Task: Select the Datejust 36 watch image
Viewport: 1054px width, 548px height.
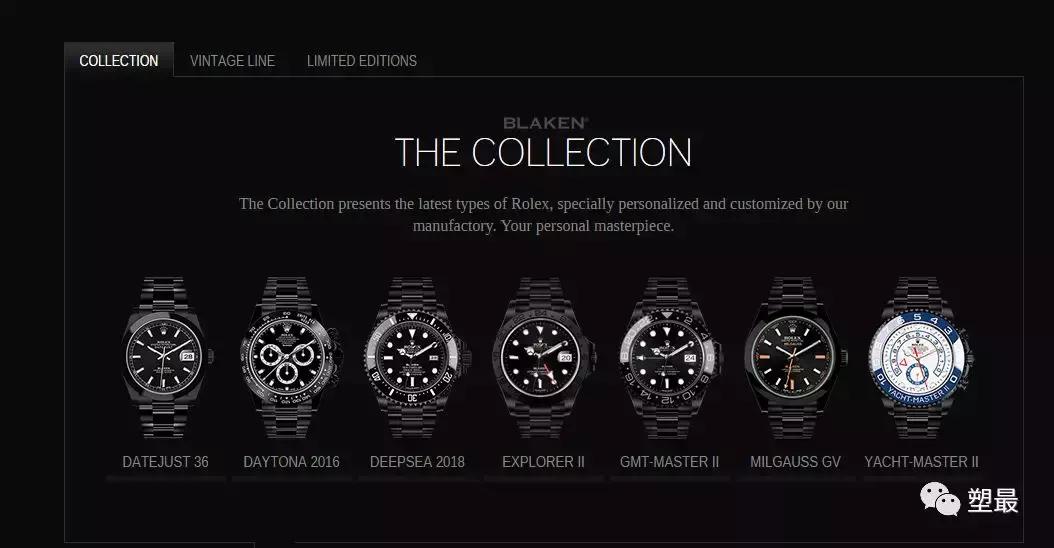Action: 165,358
